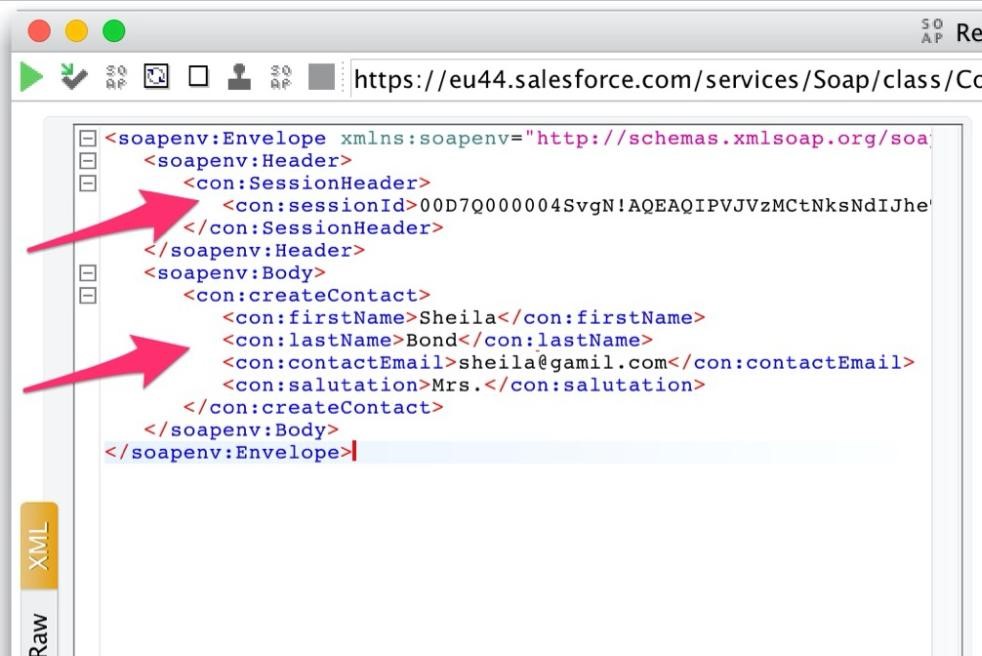Click the salesforce endpoint URL field
Viewport: 982px width, 656px height.
click(x=660, y=79)
